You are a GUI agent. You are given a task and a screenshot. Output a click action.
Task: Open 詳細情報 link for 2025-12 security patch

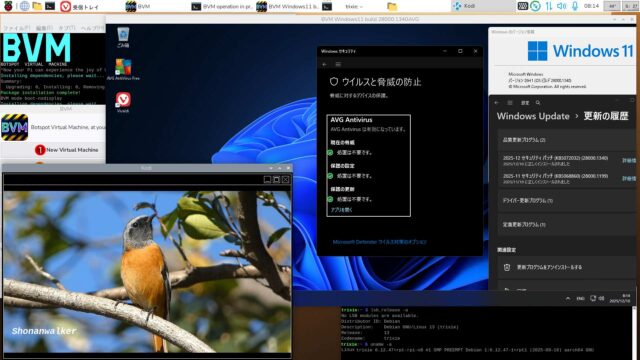coord(629,160)
